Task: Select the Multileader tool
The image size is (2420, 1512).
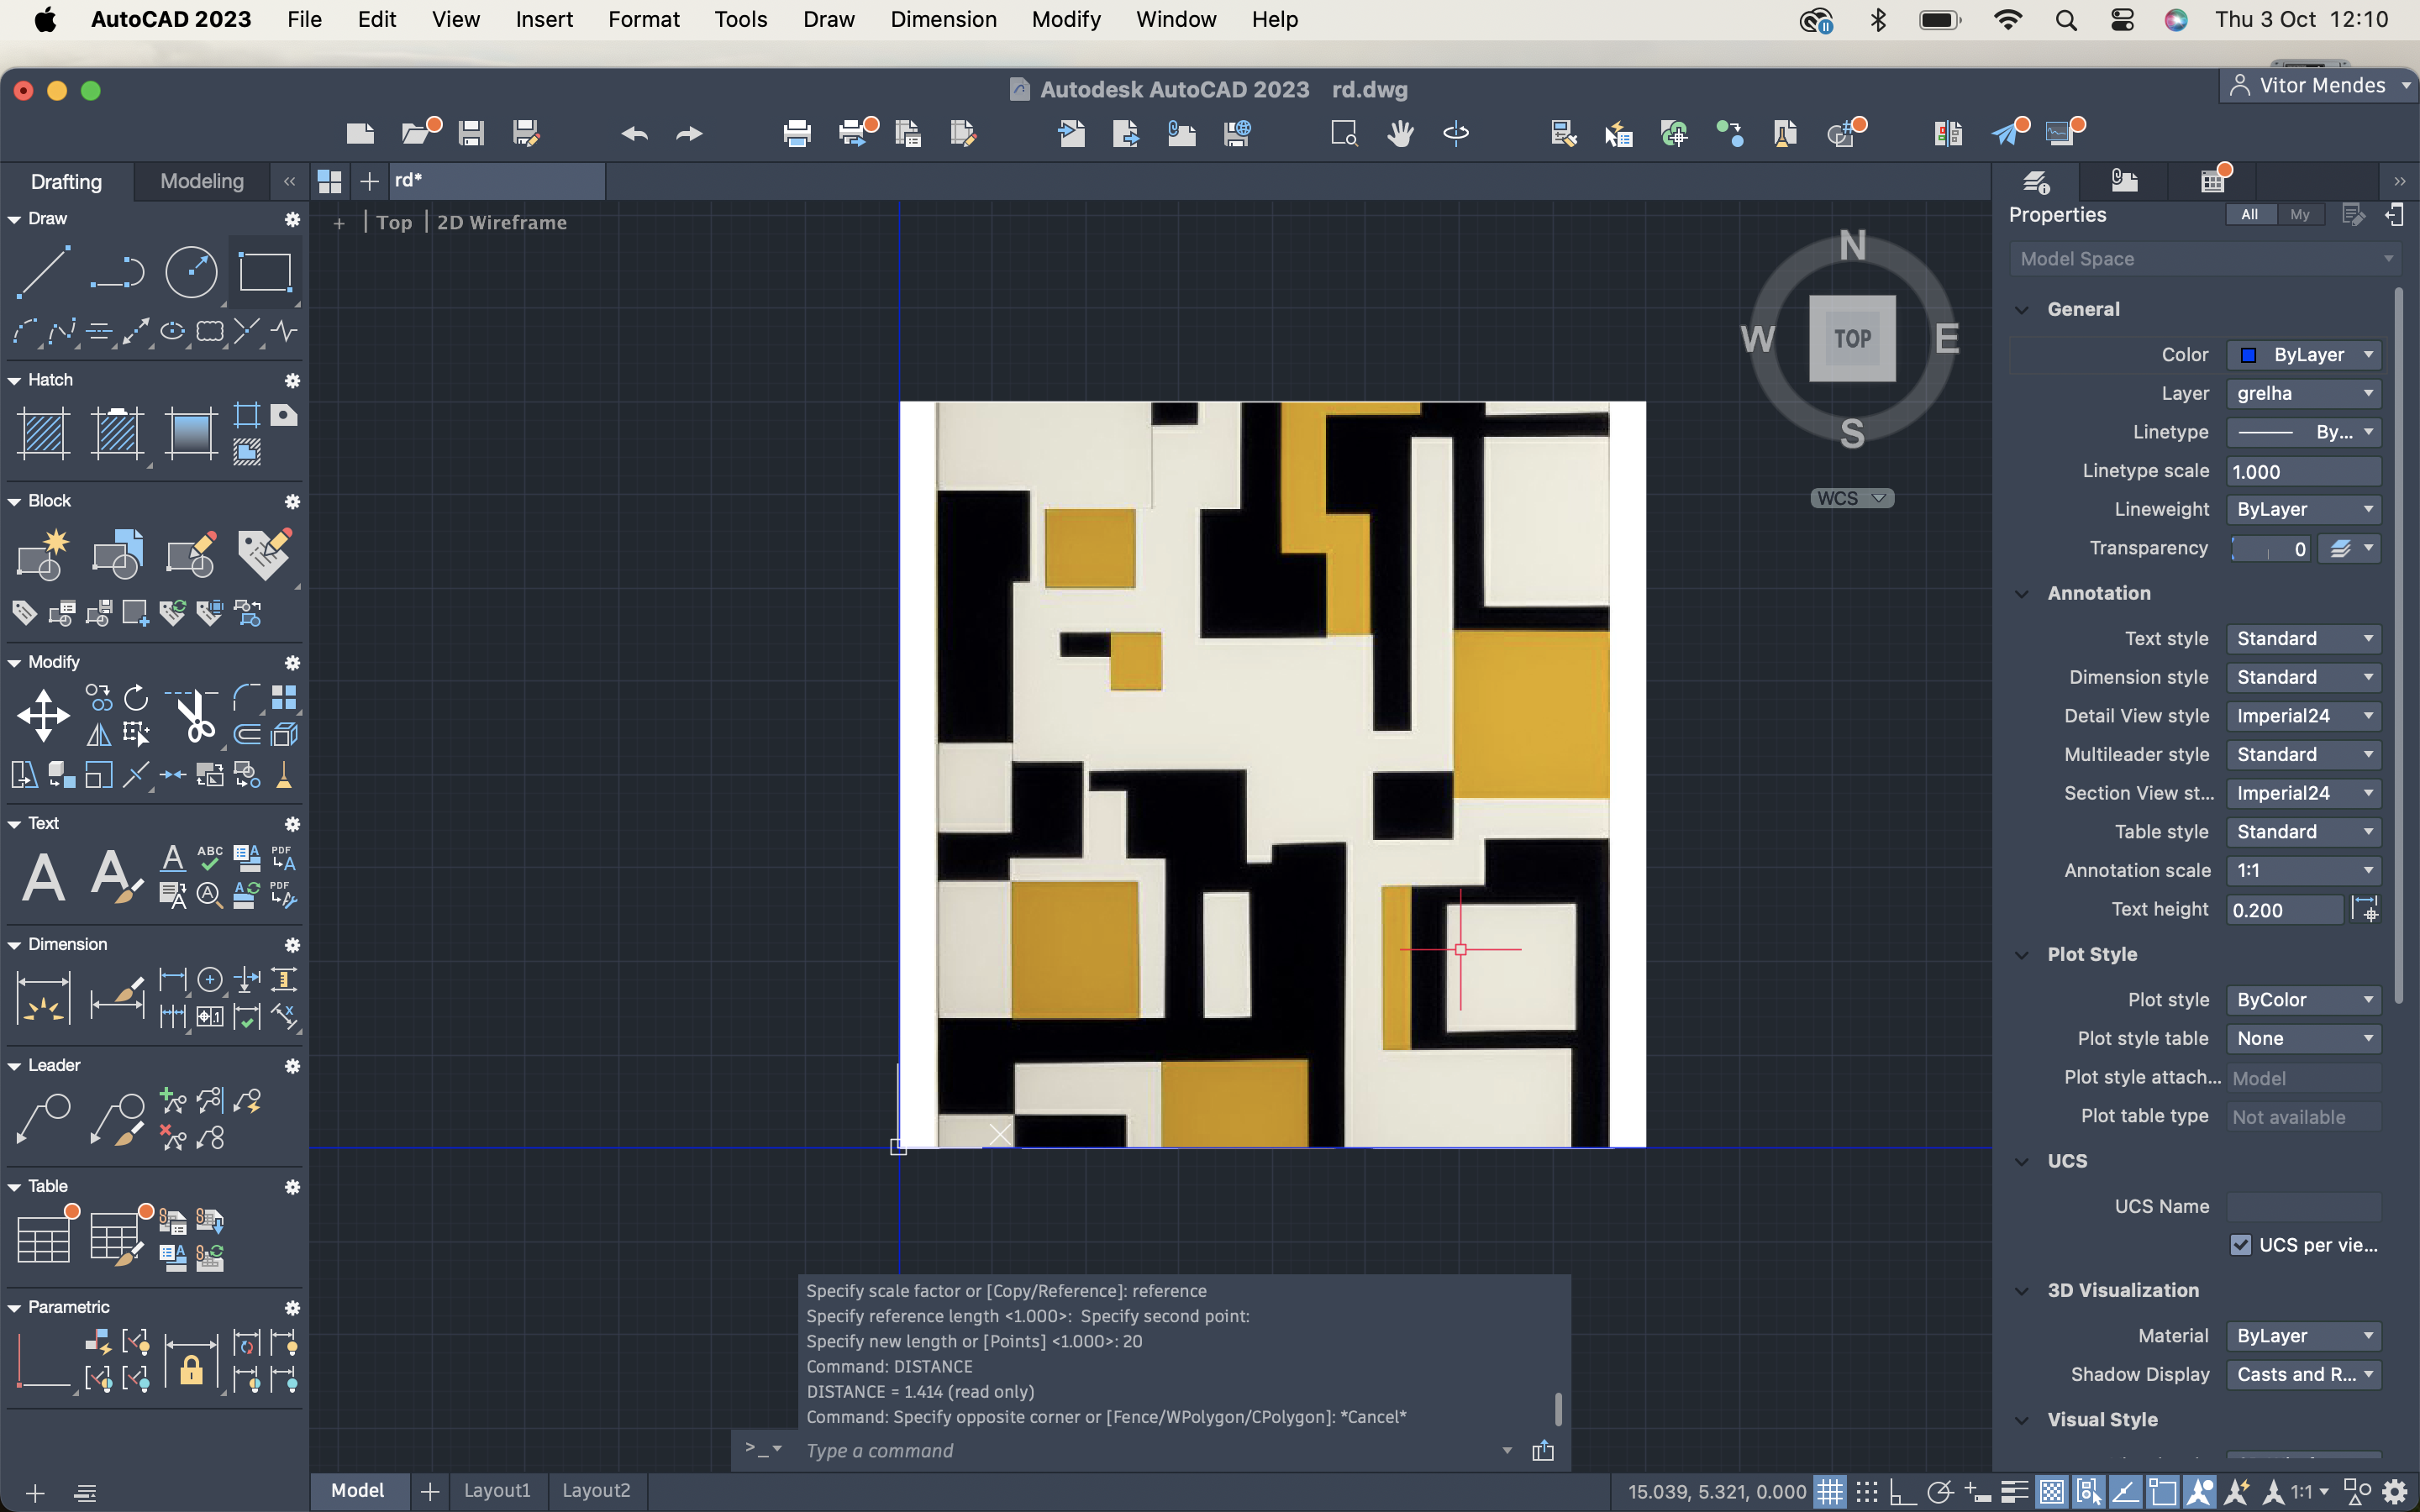Action: 43,1119
